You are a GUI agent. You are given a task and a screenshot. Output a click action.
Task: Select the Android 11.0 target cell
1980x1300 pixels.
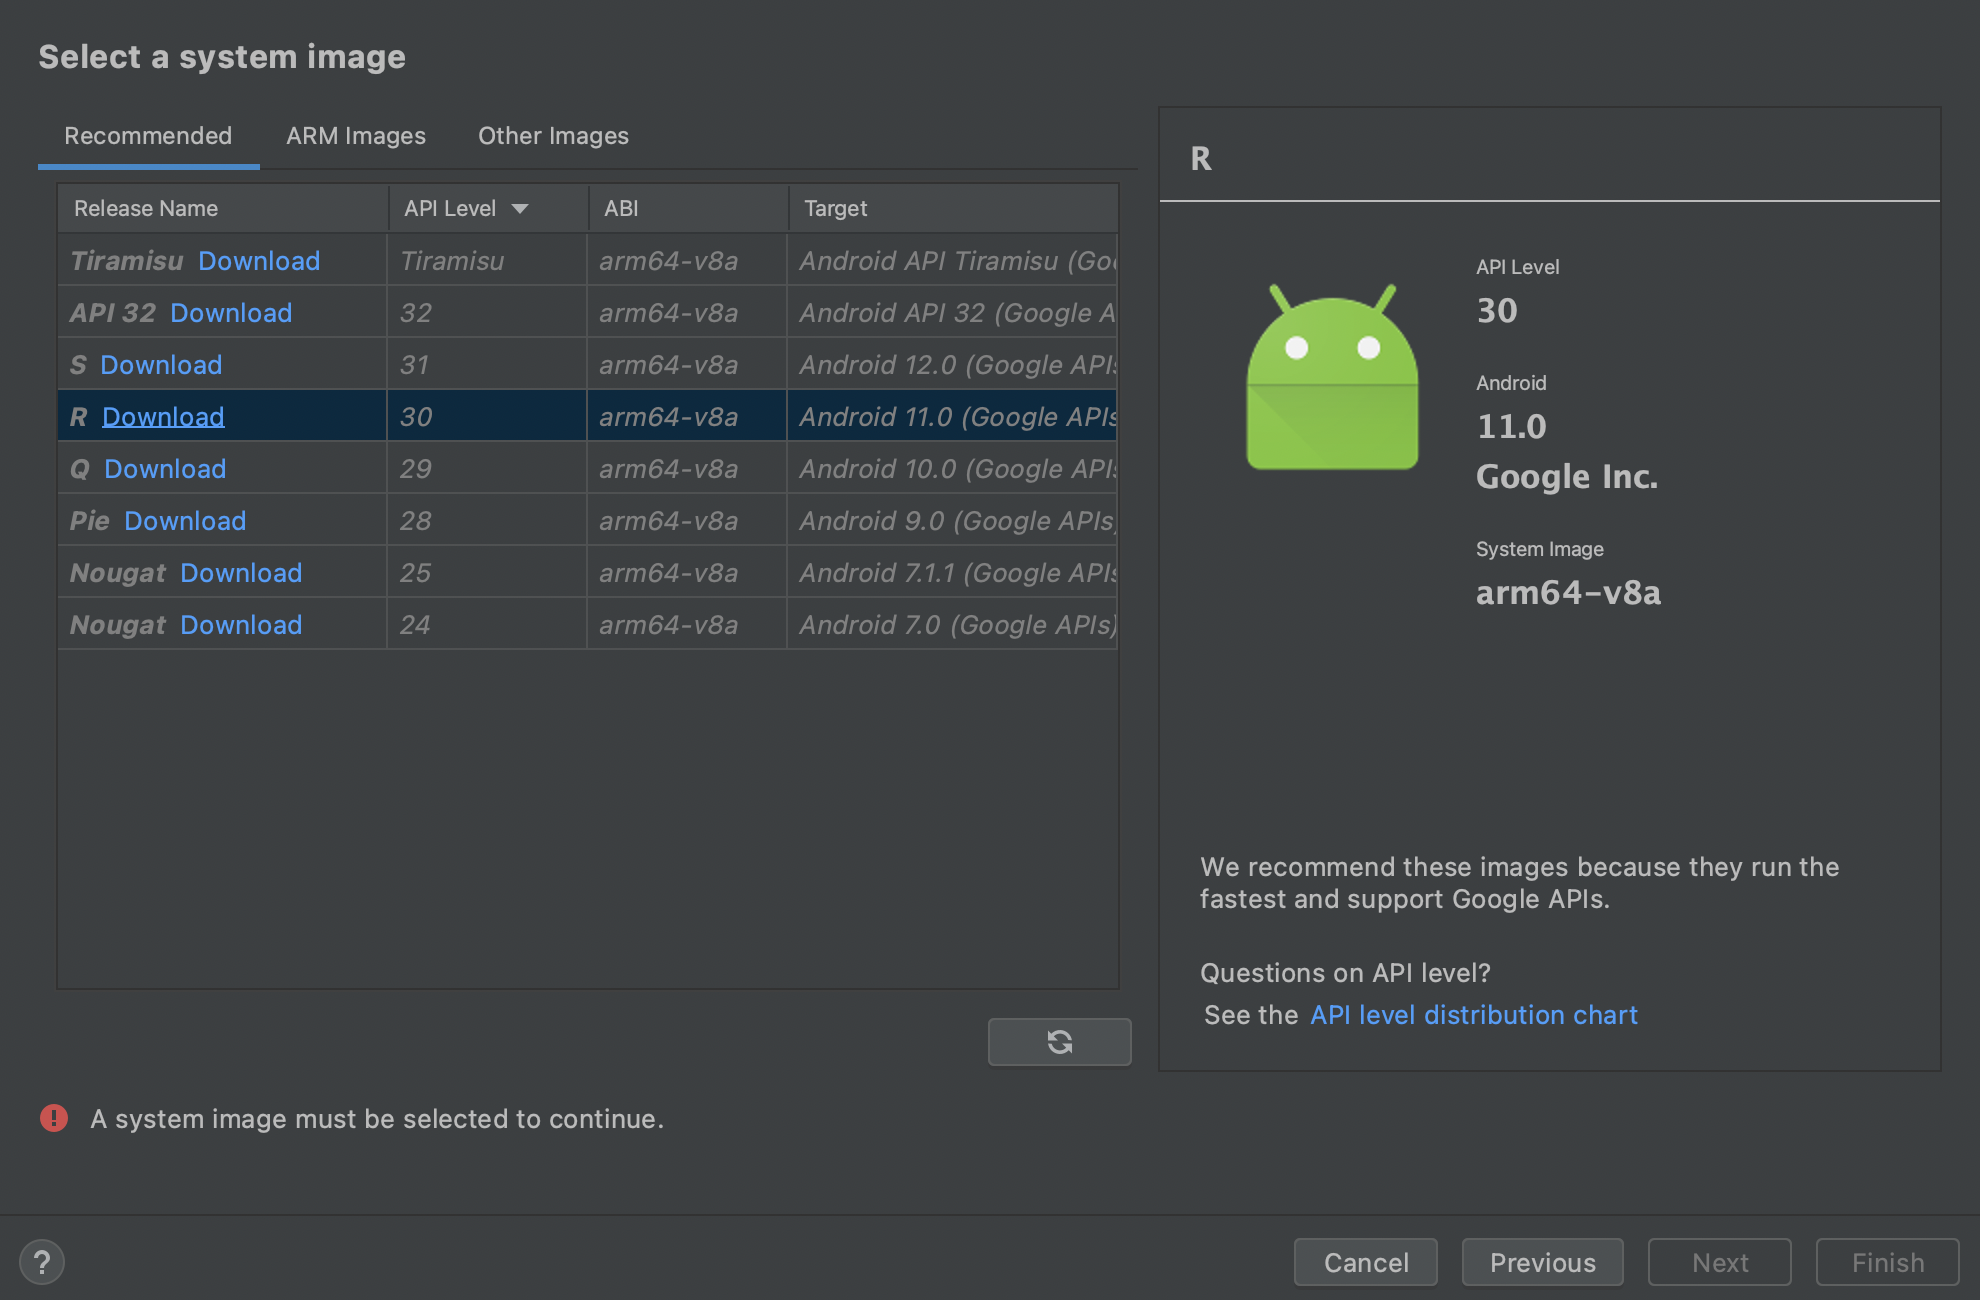(x=953, y=417)
